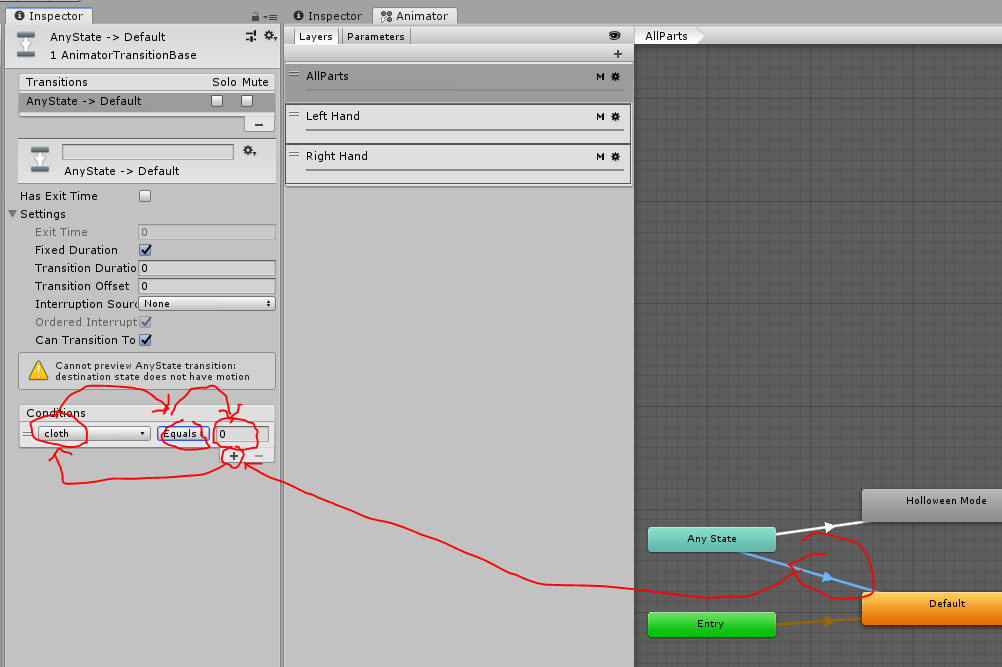Switch to the second Inspector tab
Viewport: 1002px width, 667px height.
[x=328, y=16]
